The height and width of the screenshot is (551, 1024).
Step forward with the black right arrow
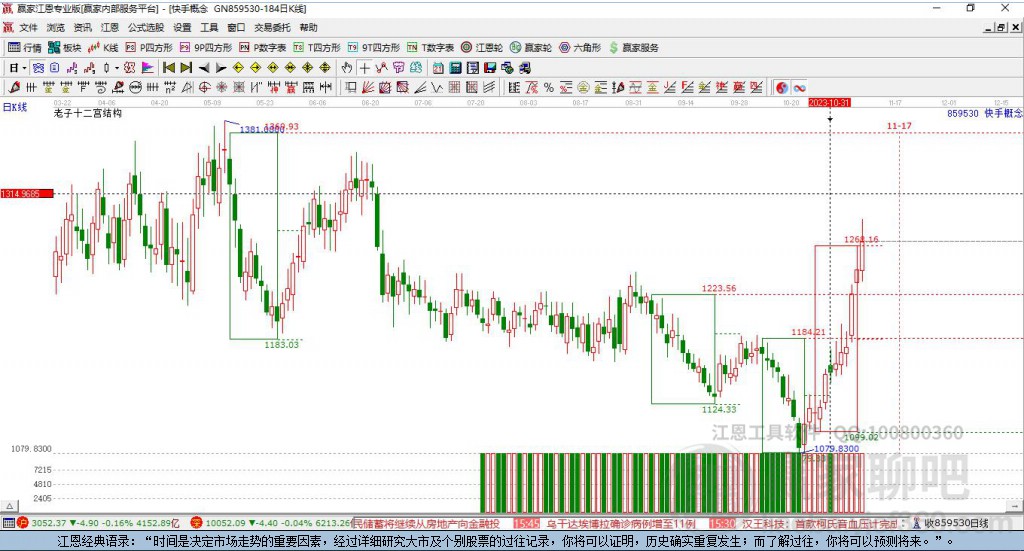coord(220,68)
